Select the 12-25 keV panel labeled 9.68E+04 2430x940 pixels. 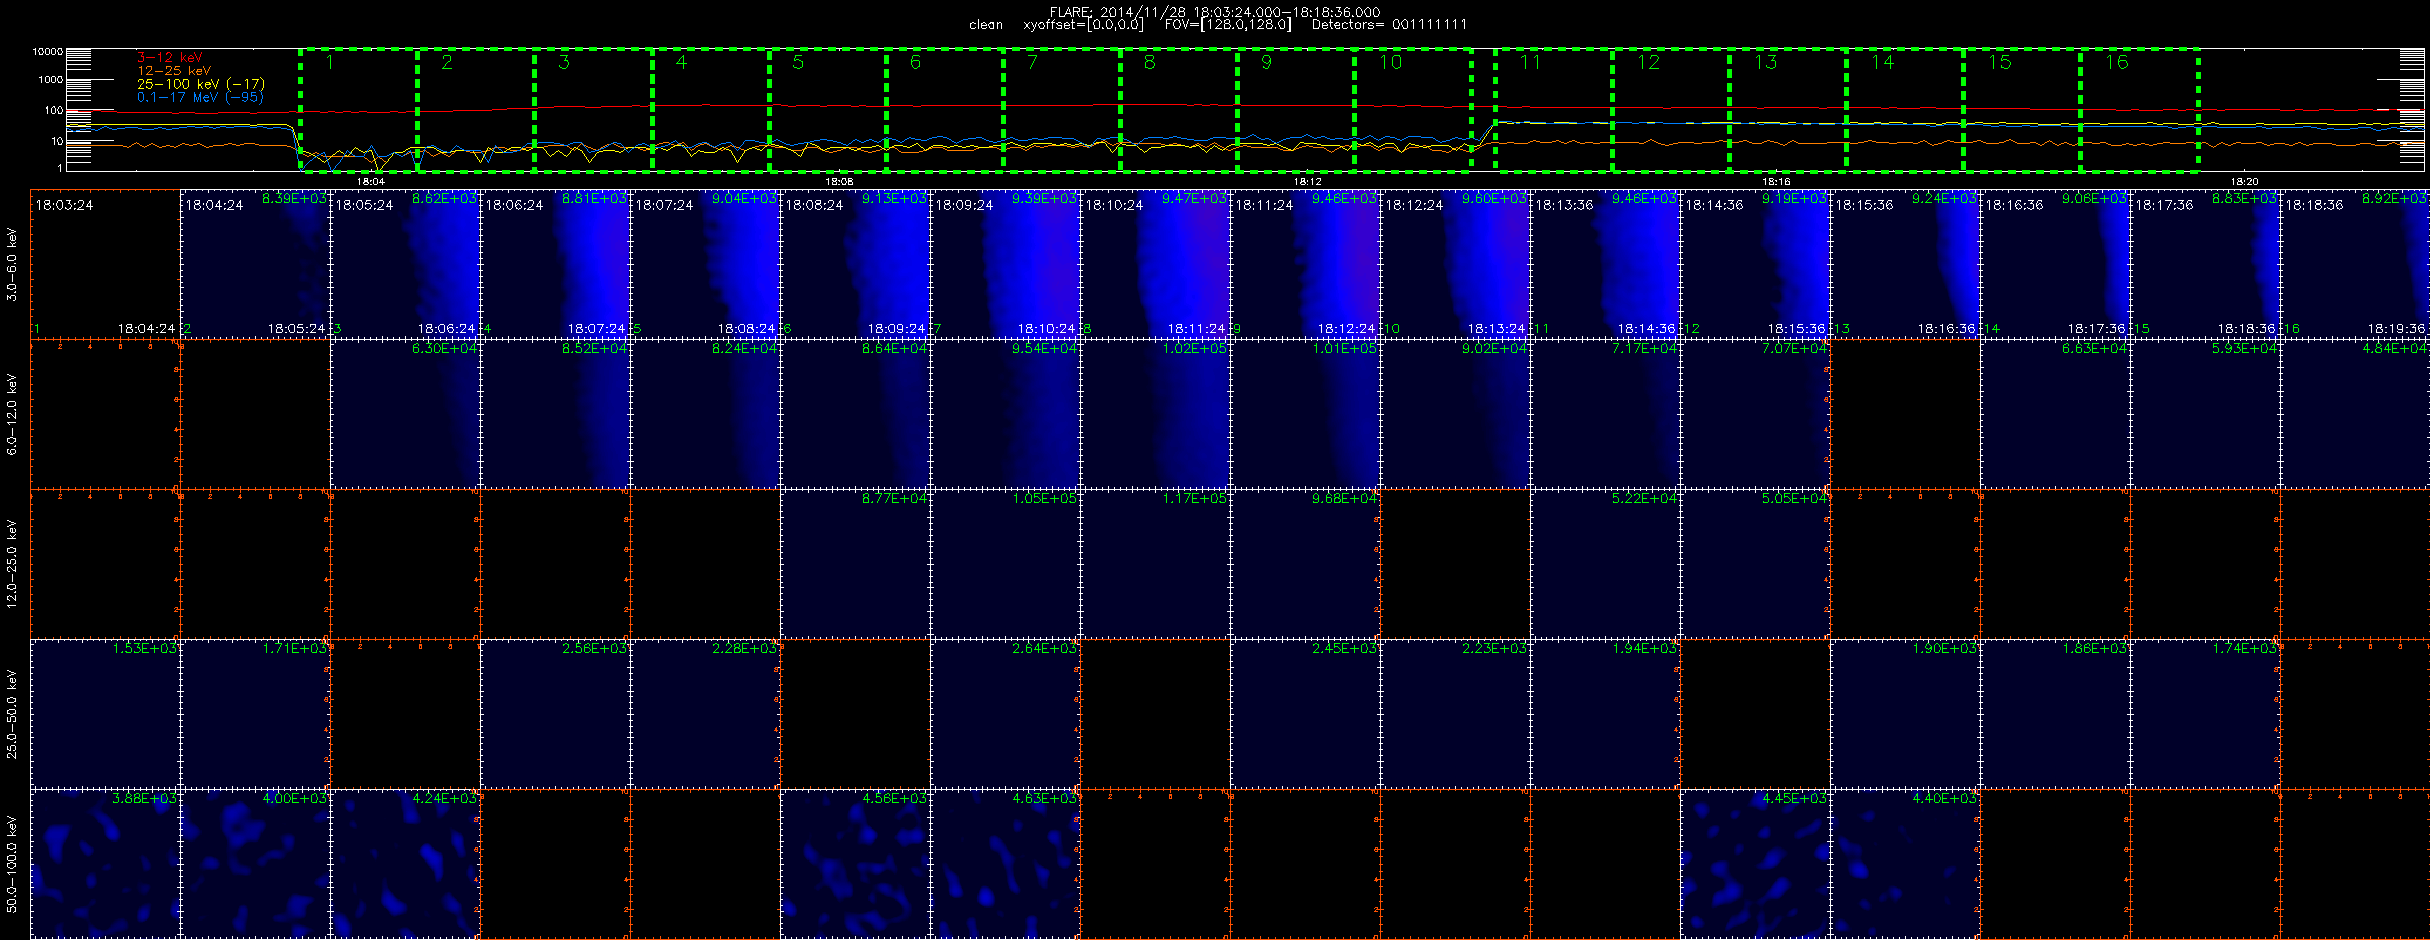[x=1305, y=564]
